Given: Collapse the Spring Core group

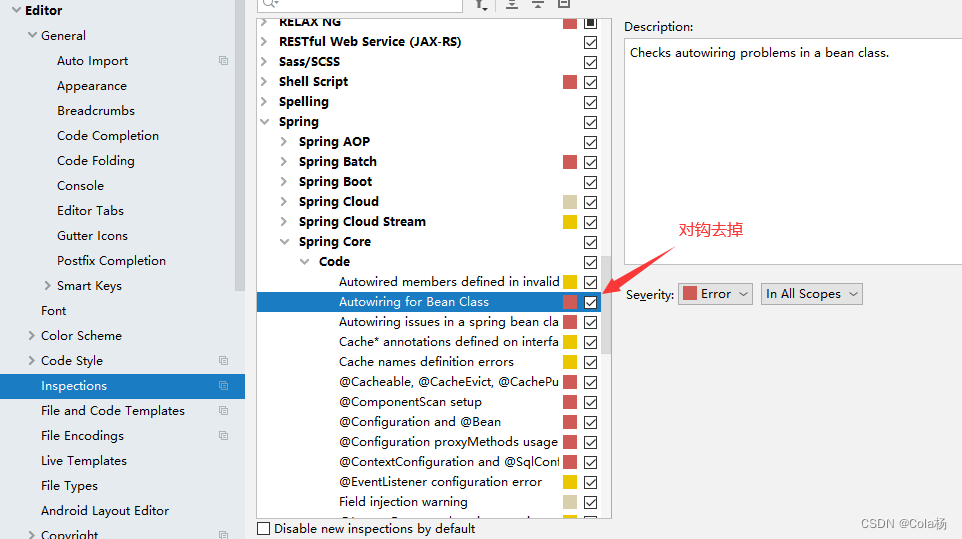Looking at the screenshot, I should click(284, 242).
